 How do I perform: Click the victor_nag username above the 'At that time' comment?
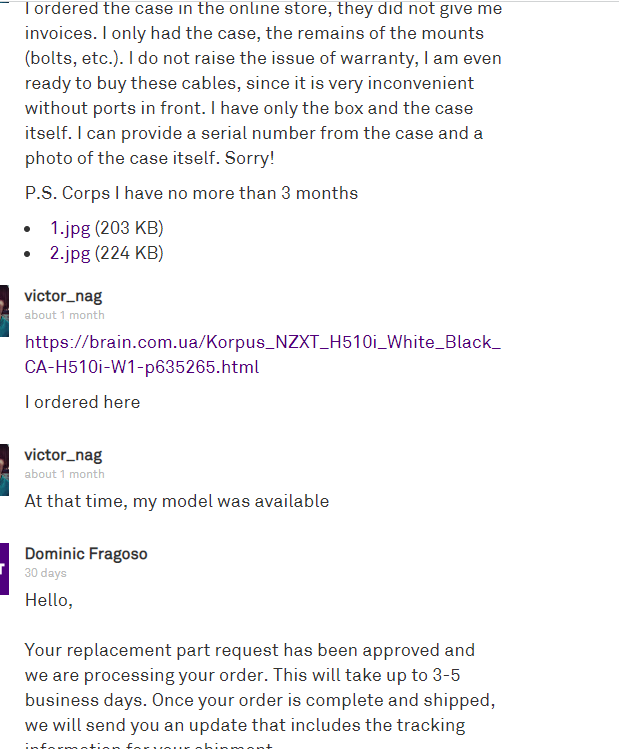point(63,455)
